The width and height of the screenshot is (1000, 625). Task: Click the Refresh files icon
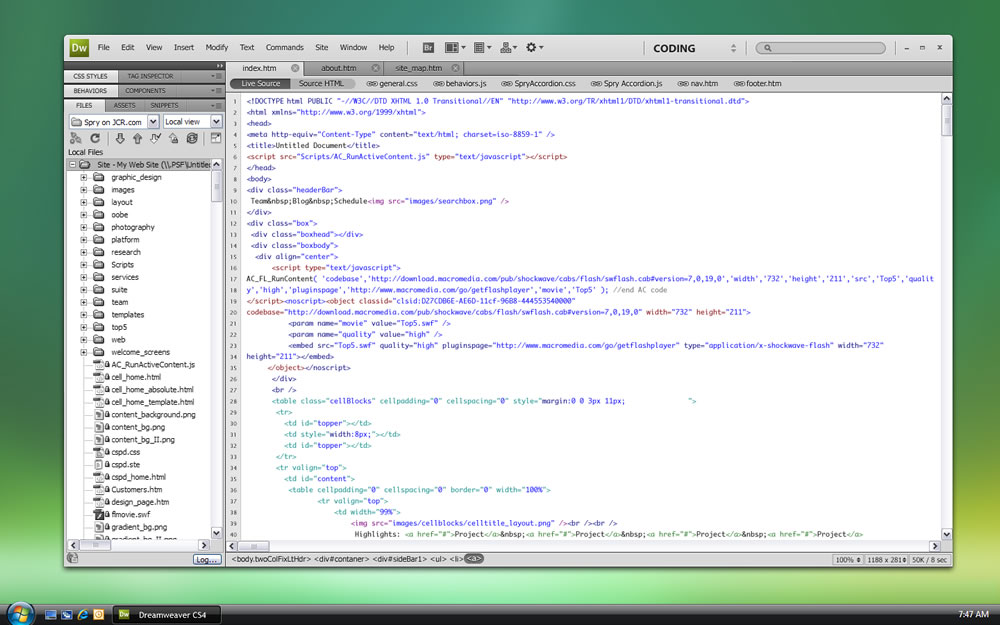point(95,138)
